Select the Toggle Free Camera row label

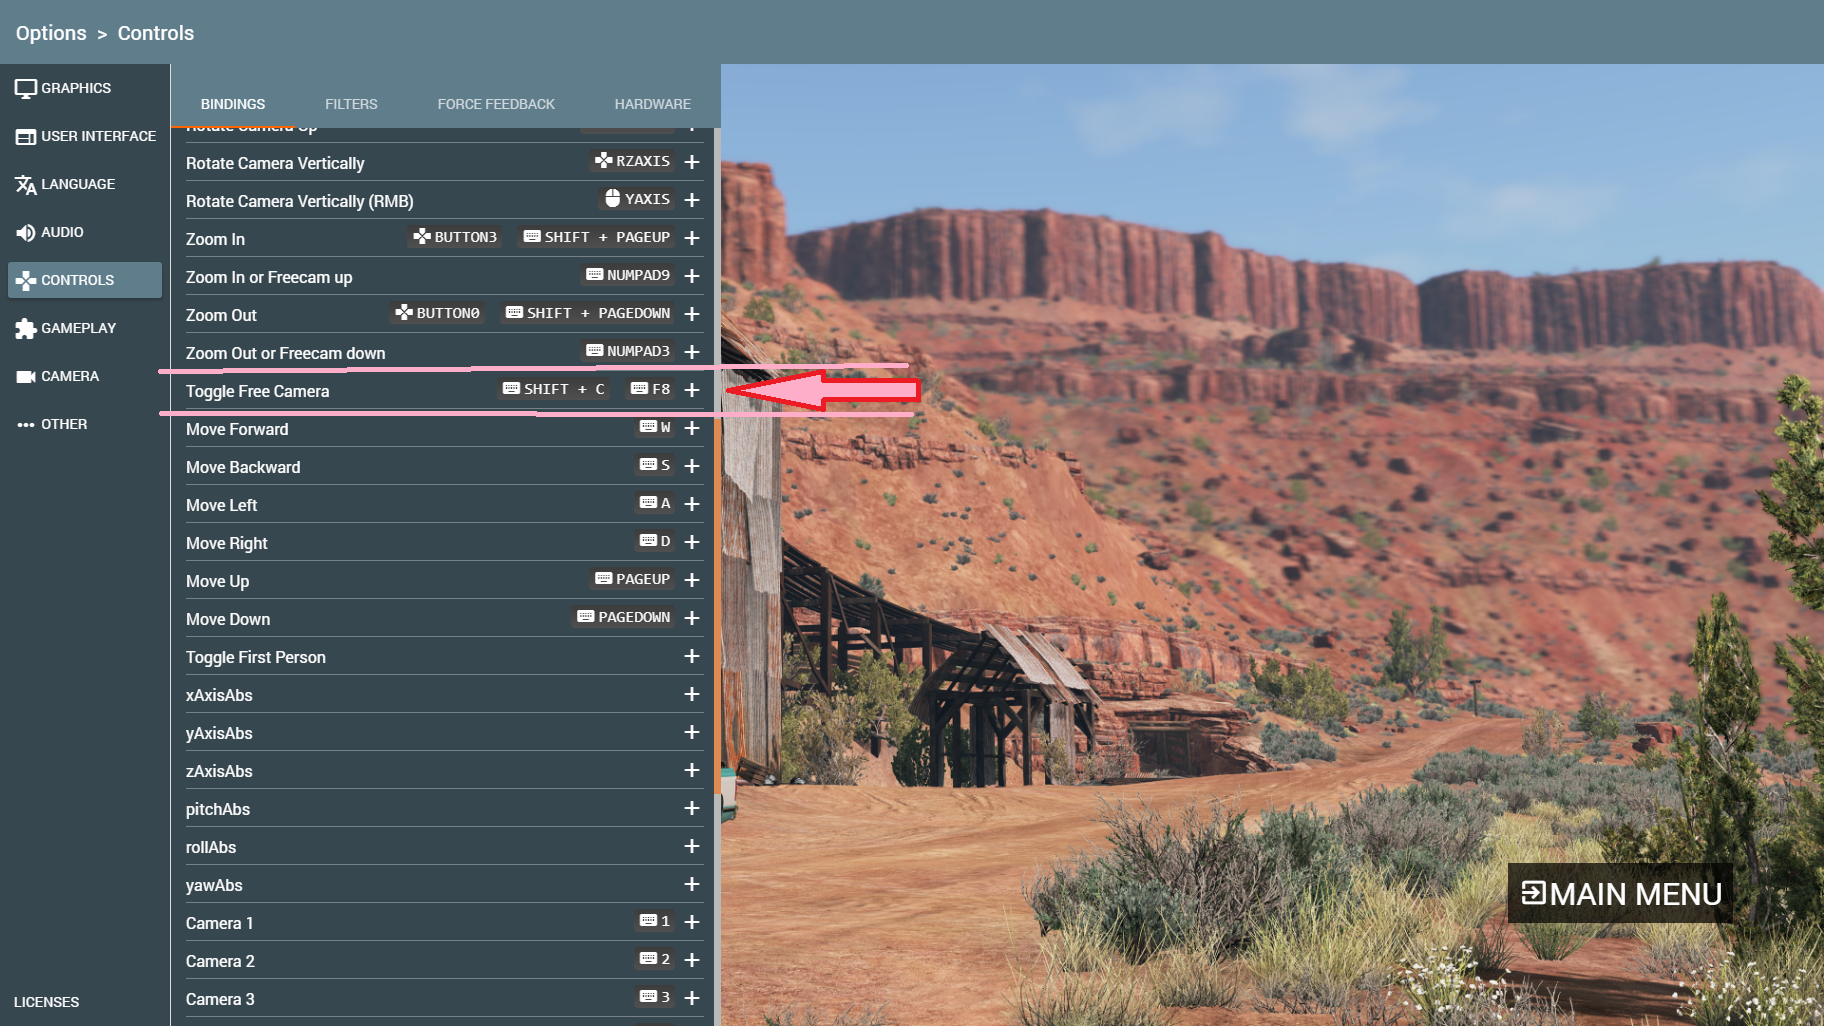[257, 391]
